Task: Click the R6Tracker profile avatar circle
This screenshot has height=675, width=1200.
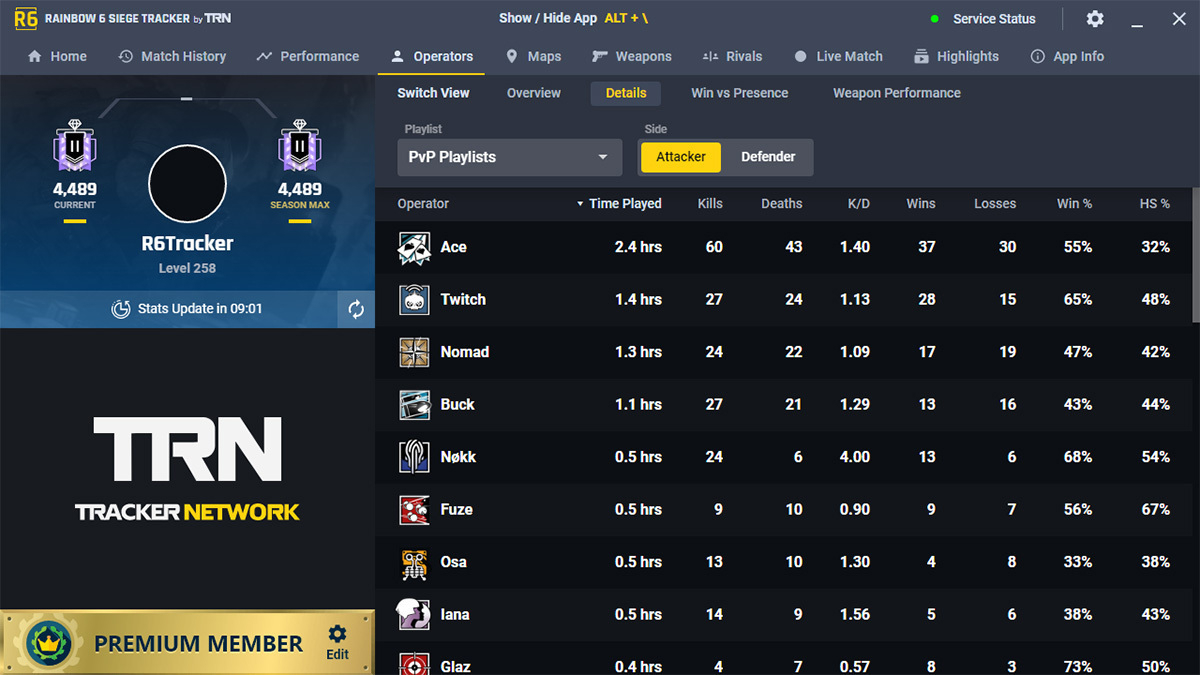Action: 187,183
